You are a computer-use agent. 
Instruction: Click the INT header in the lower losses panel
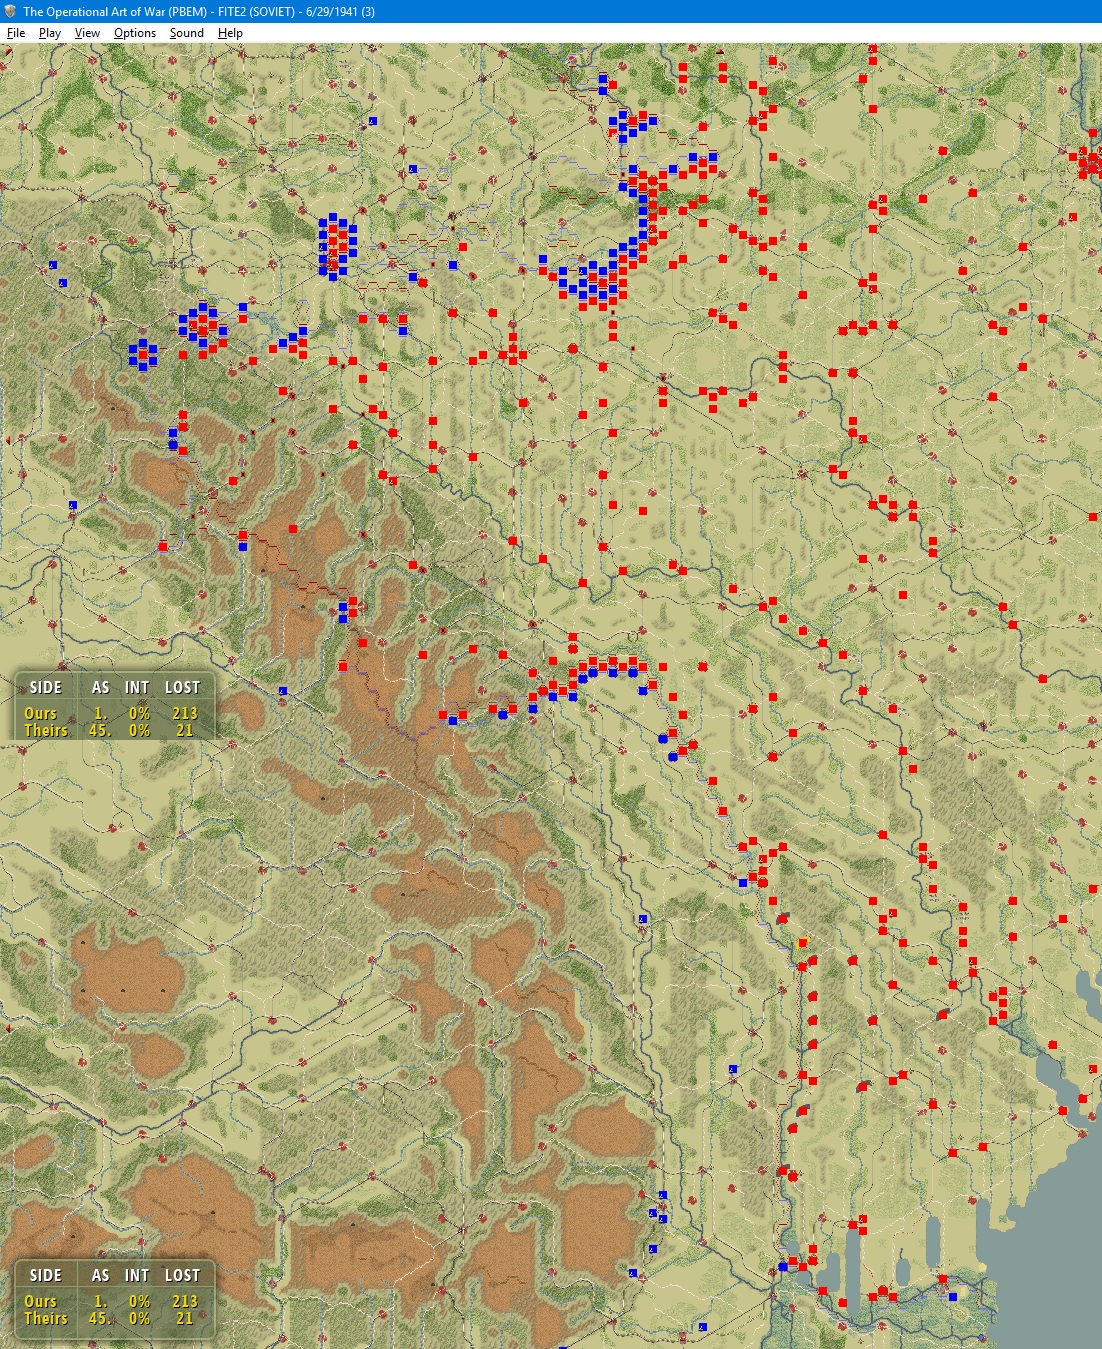(x=137, y=1276)
